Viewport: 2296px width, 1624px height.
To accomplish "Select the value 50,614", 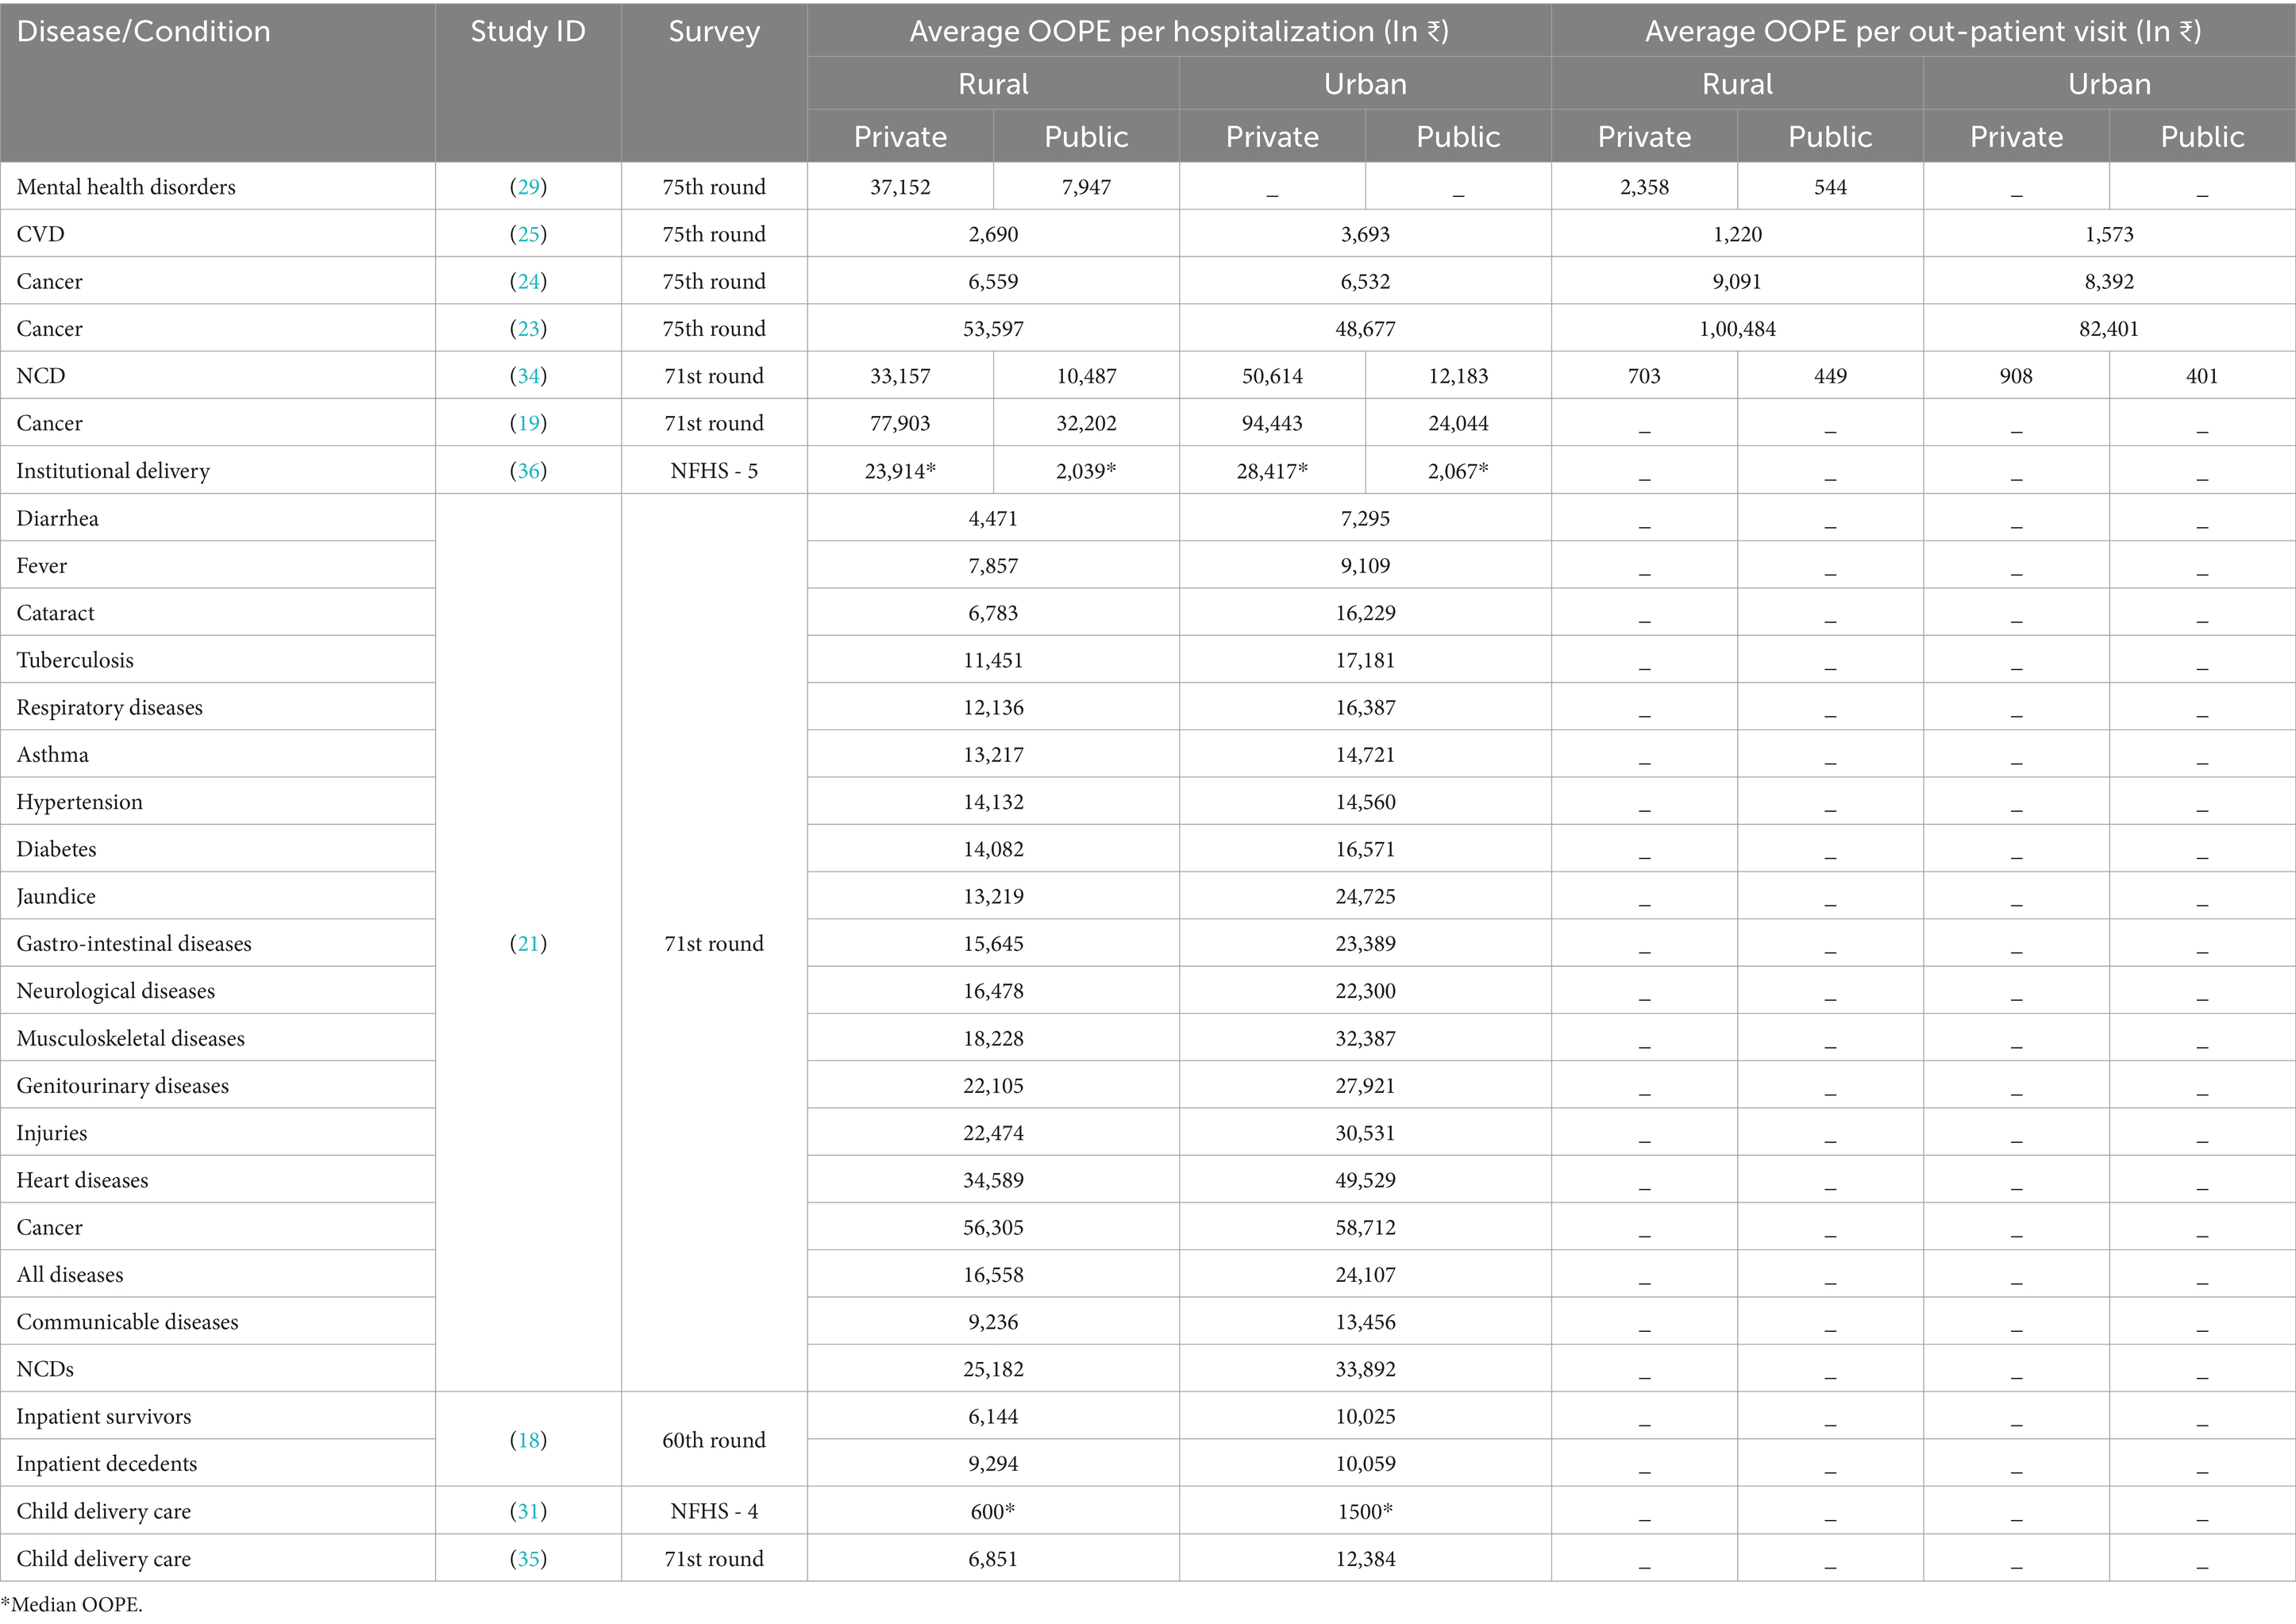I will click(x=1272, y=376).
